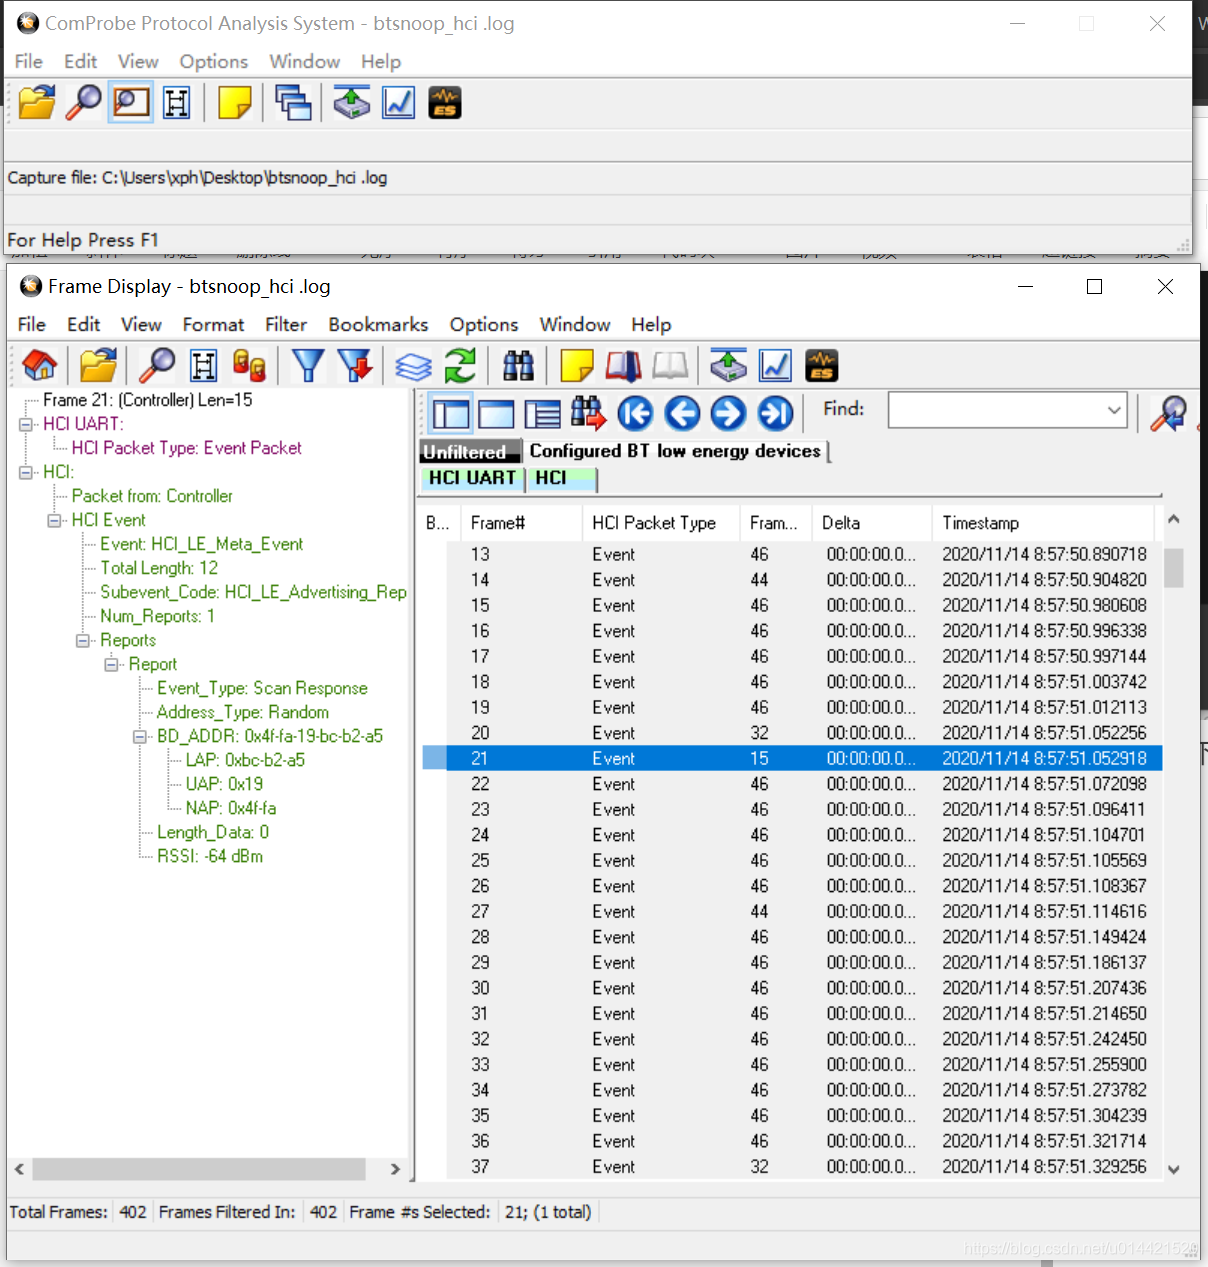Click magnifier icon in ComProbe main window toolbar
Viewport: 1208px width, 1267px height.
84,102
